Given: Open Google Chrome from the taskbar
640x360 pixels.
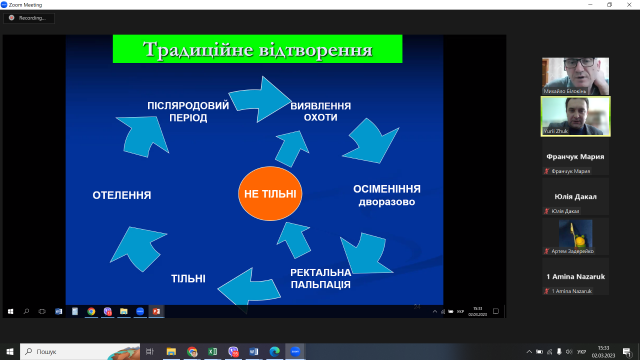Looking at the screenshot, I should pyautogui.click(x=192, y=351).
